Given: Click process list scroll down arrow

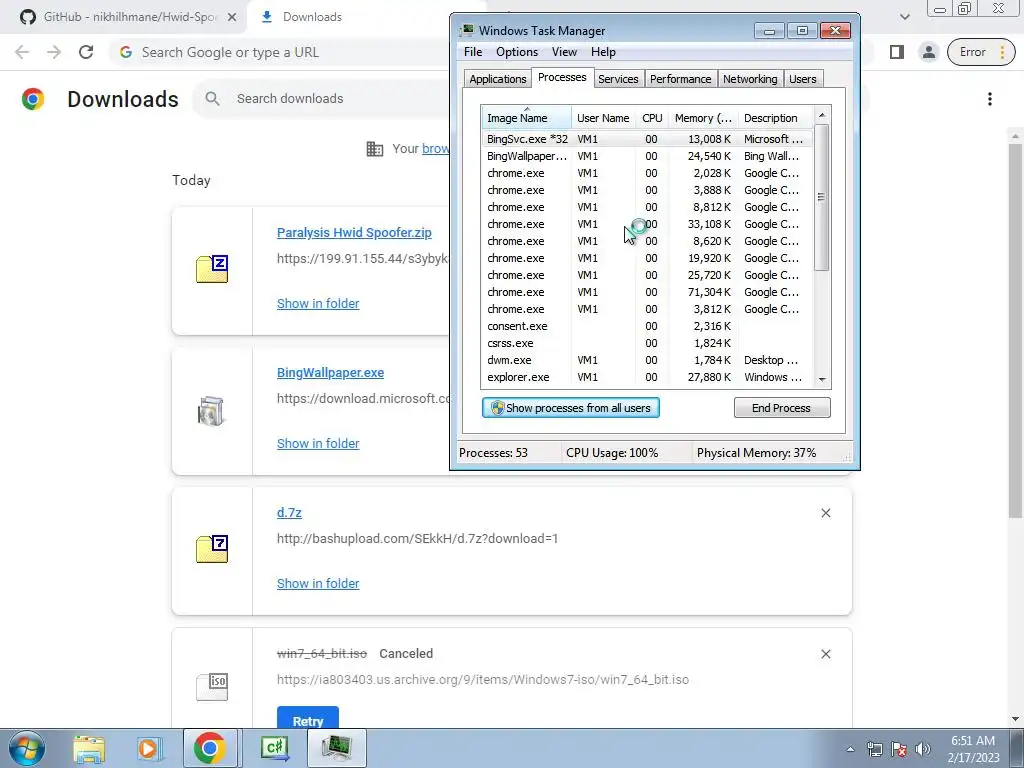Looking at the screenshot, I should 822,379.
